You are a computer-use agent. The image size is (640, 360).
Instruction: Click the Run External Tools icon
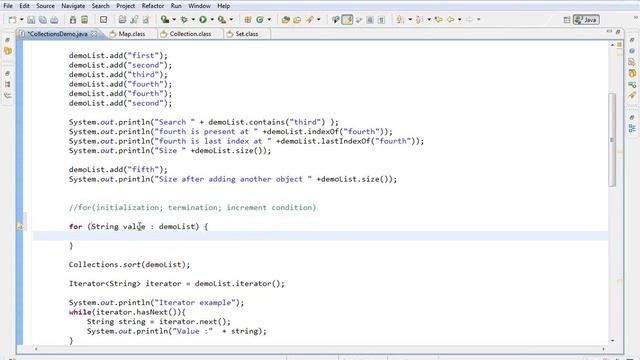(222, 20)
